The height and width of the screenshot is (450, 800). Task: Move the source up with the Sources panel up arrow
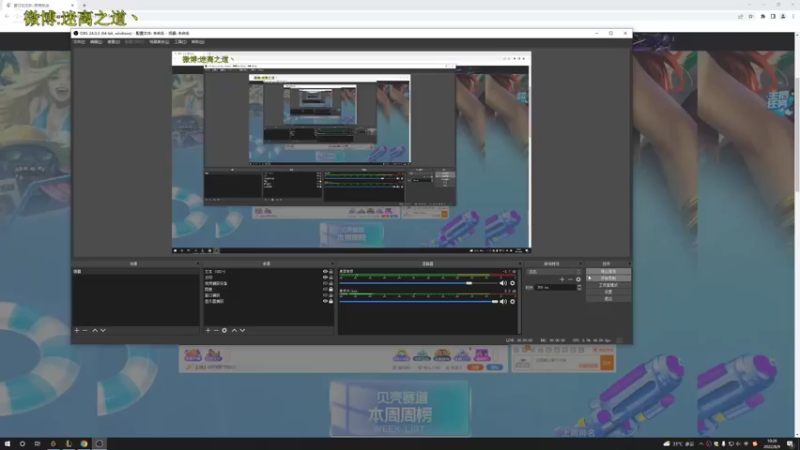pos(234,330)
